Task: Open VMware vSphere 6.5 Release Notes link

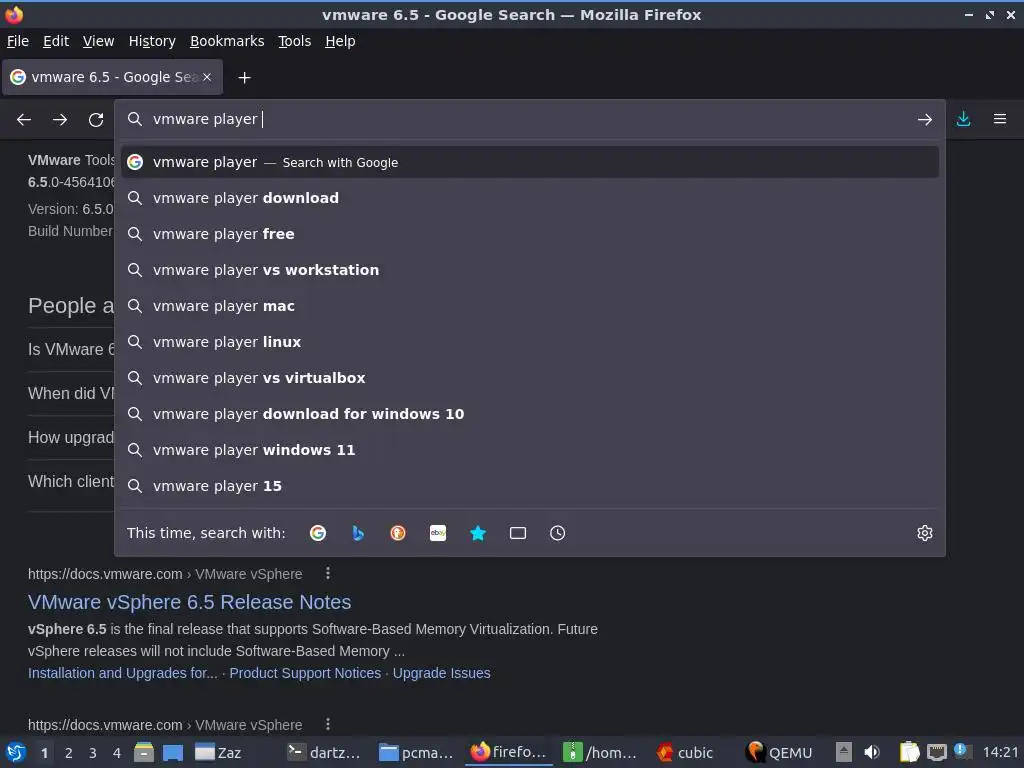Action: 189,602
